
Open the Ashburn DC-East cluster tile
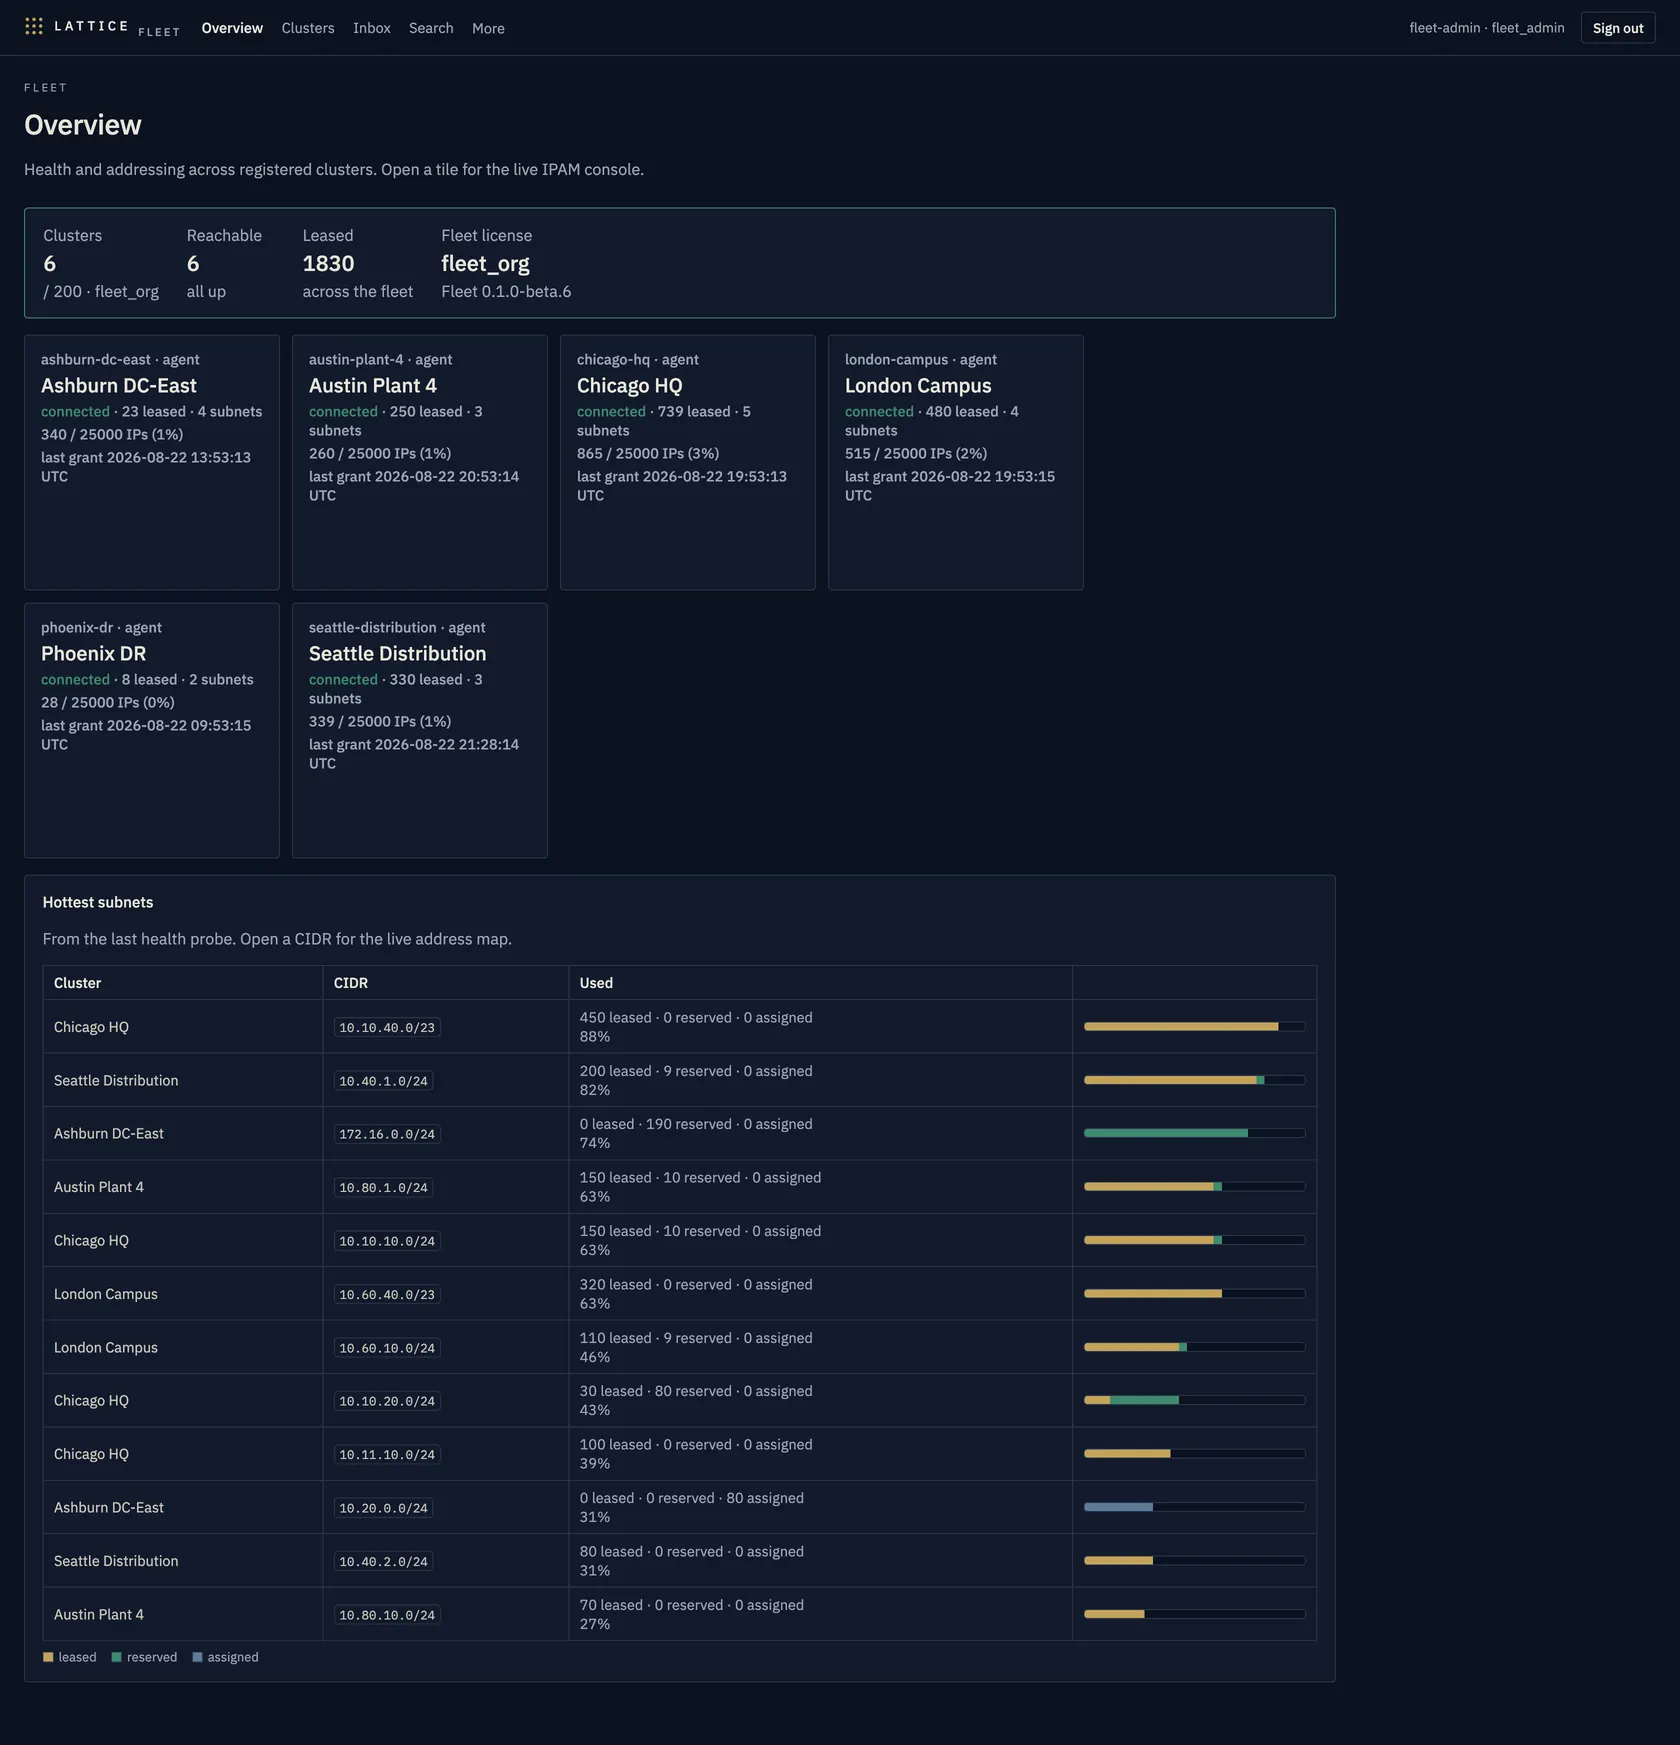click(152, 462)
